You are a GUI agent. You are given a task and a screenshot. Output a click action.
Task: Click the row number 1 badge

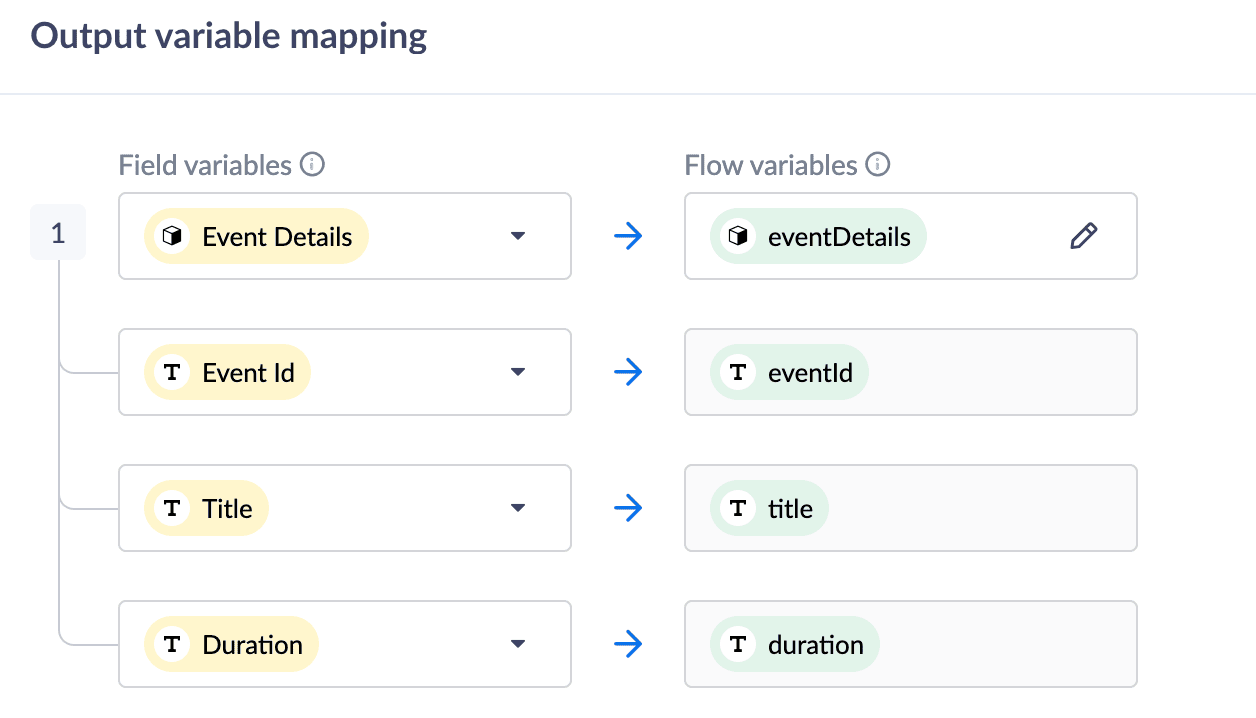click(58, 233)
